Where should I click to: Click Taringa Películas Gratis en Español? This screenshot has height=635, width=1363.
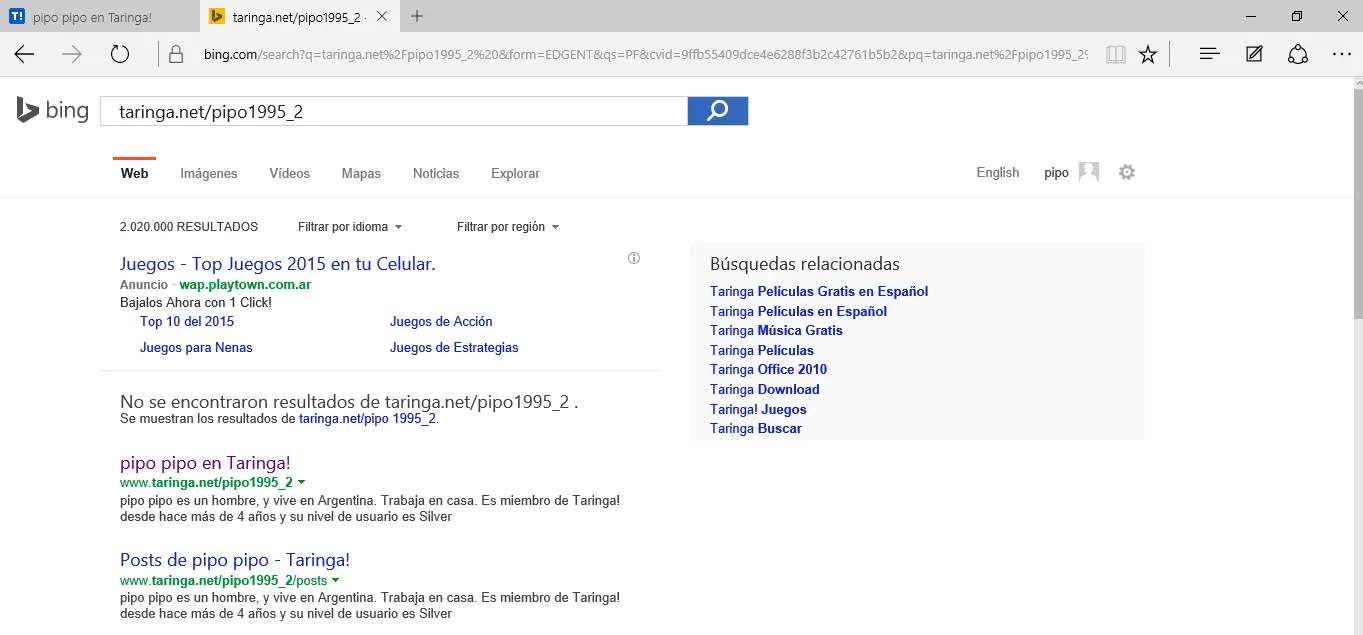click(x=819, y=291)
